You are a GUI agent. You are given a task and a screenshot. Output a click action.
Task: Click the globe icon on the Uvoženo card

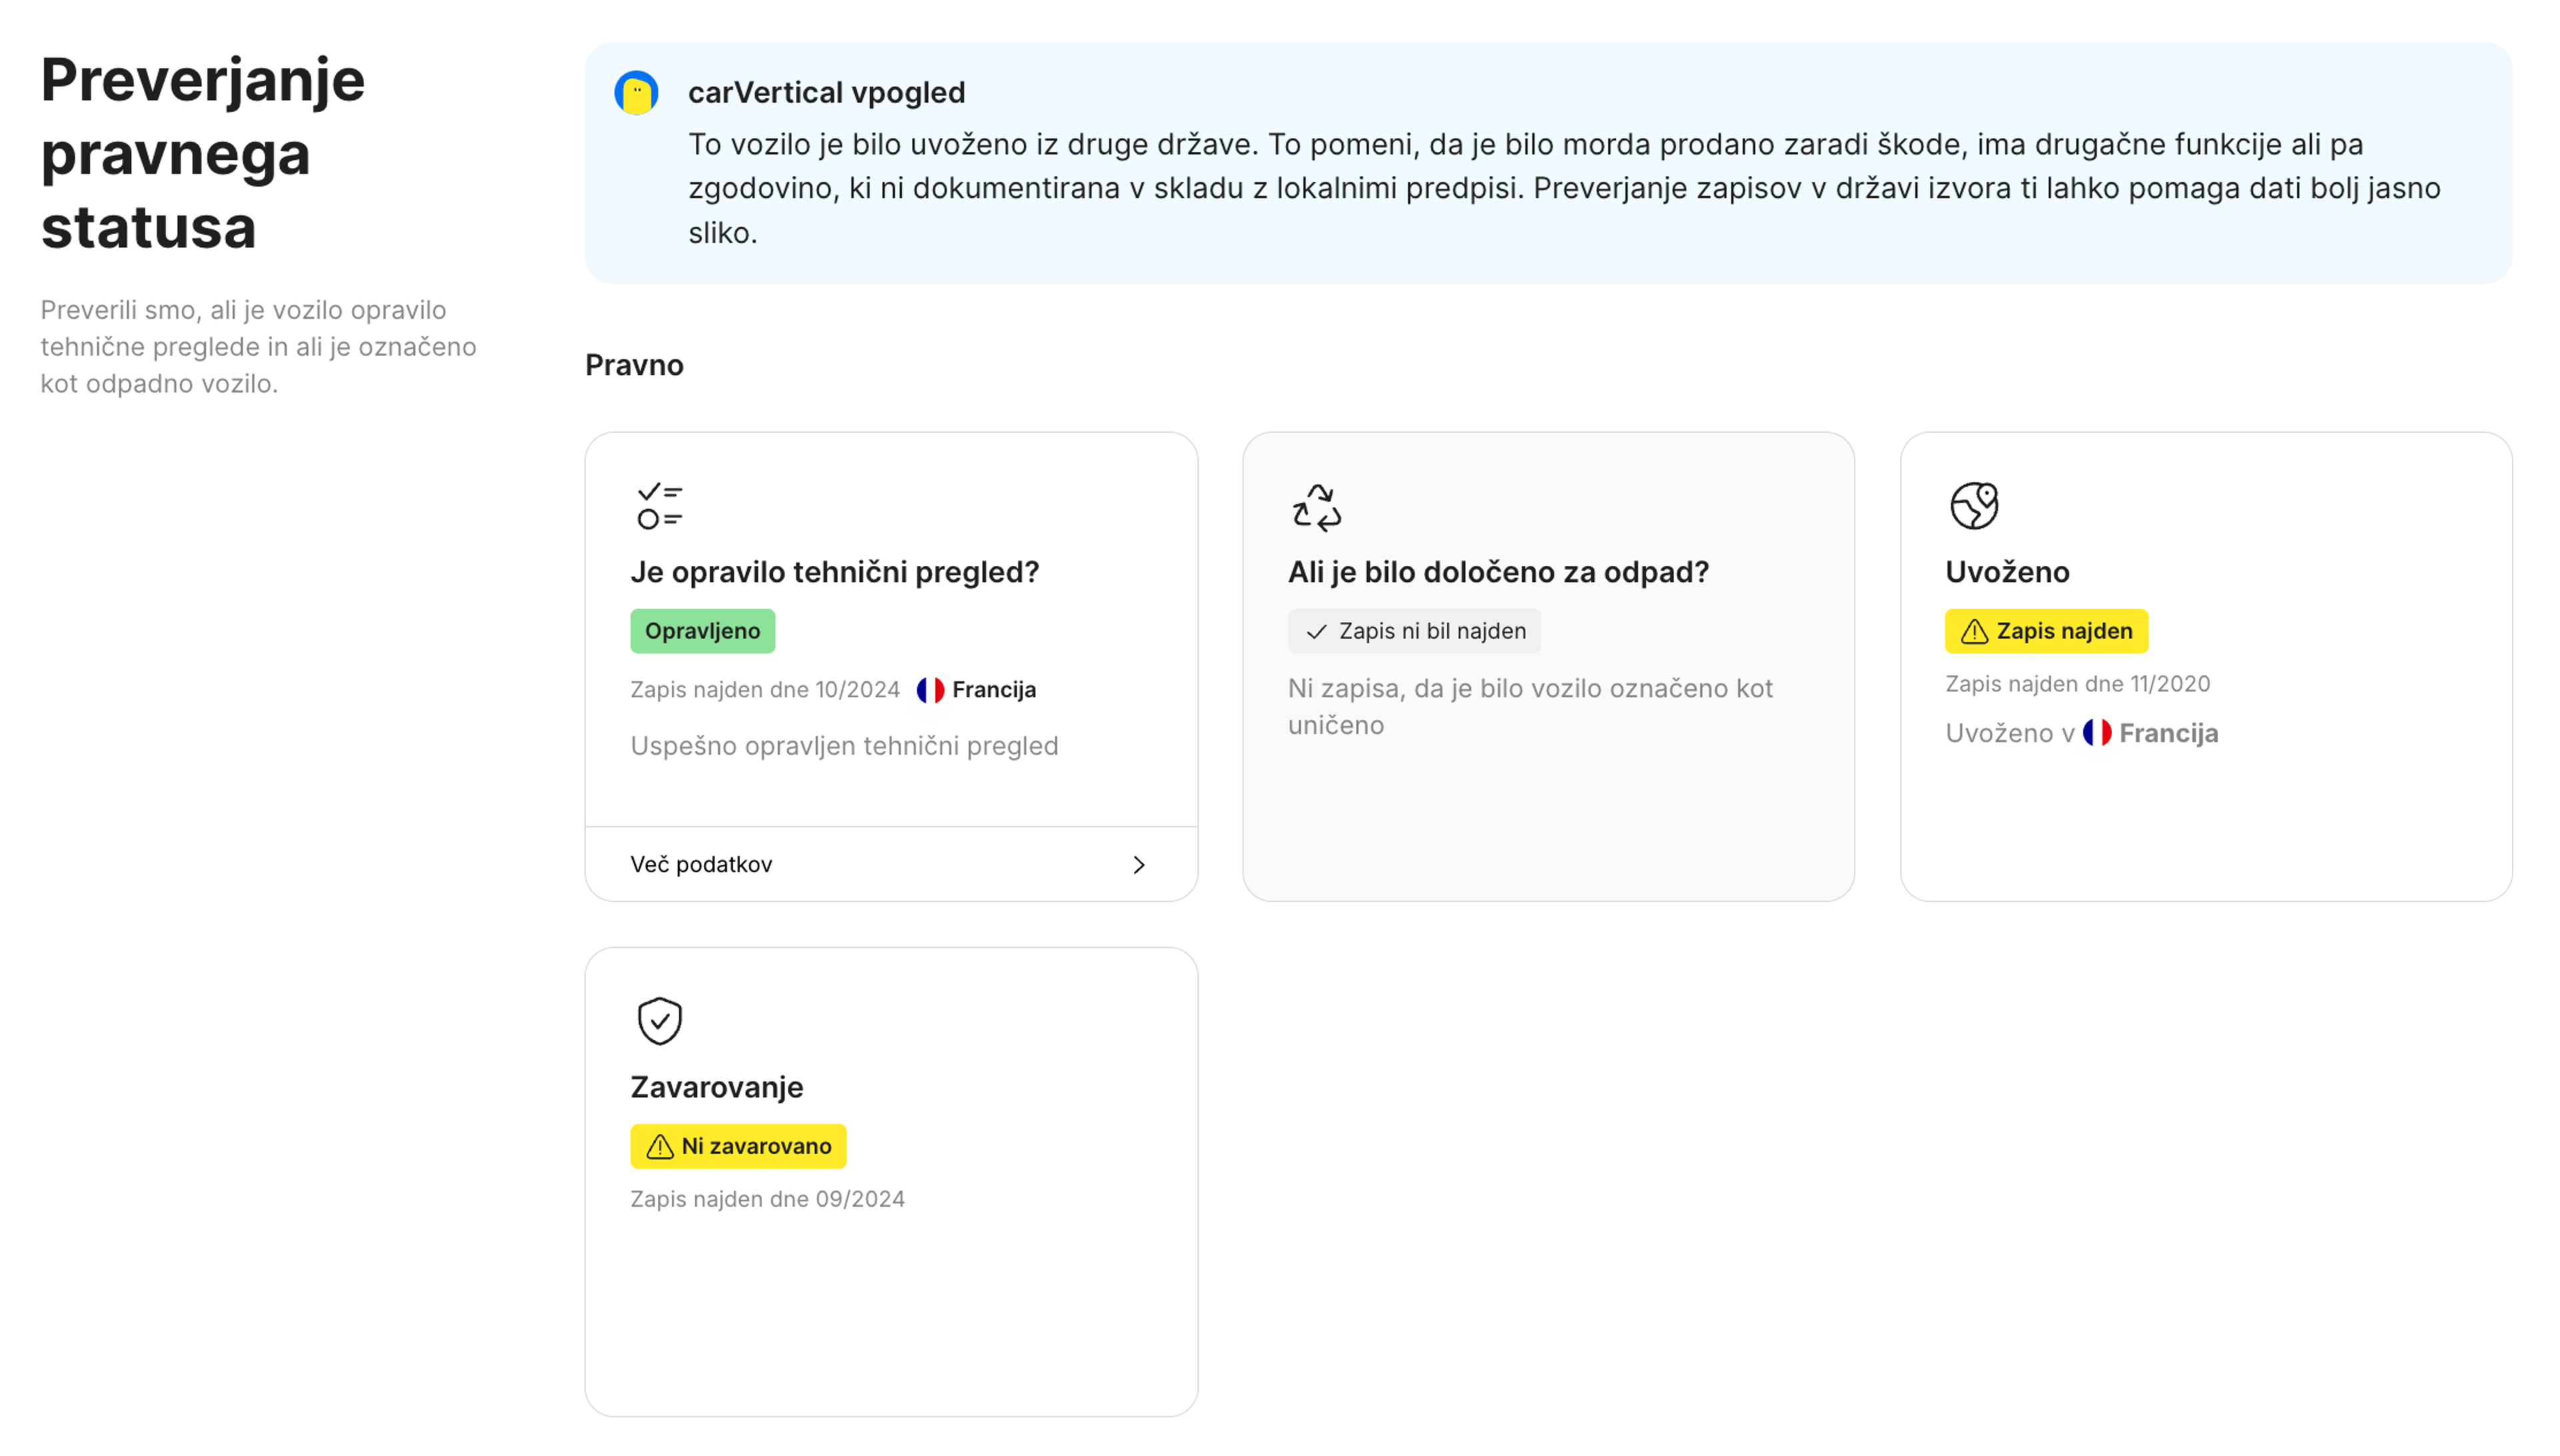1974,506
